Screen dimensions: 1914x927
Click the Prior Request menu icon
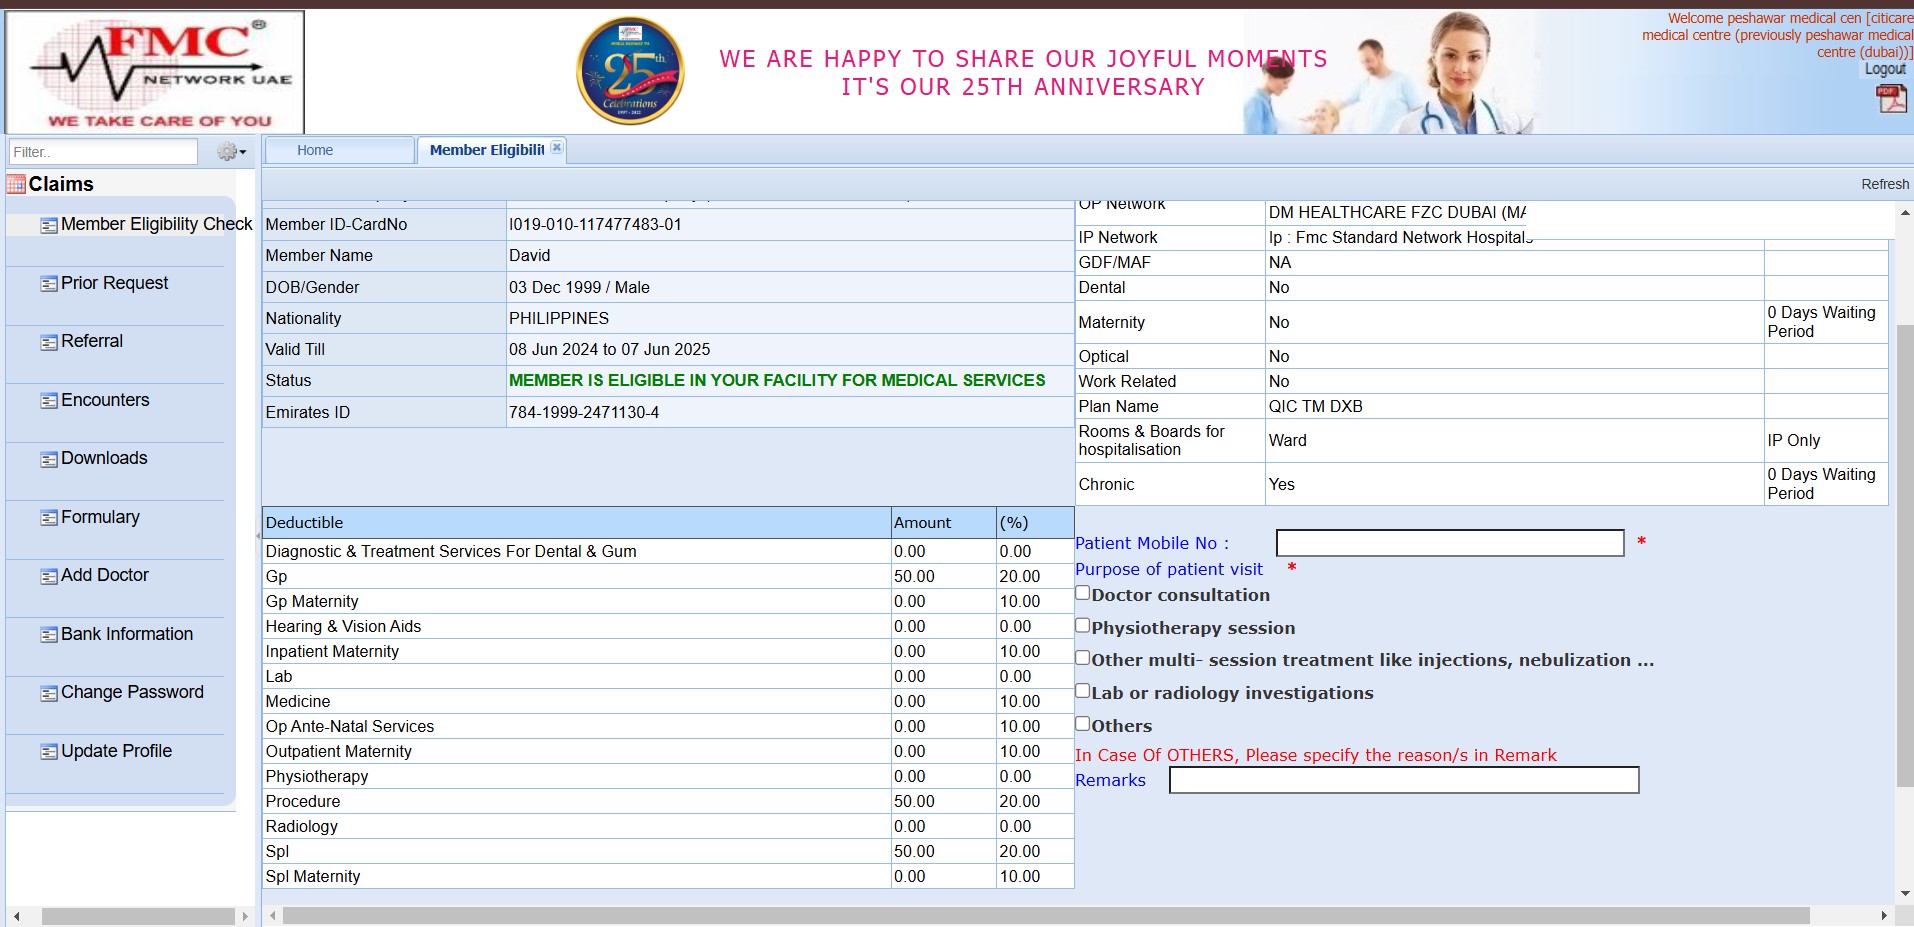click(x=48, y=284)
